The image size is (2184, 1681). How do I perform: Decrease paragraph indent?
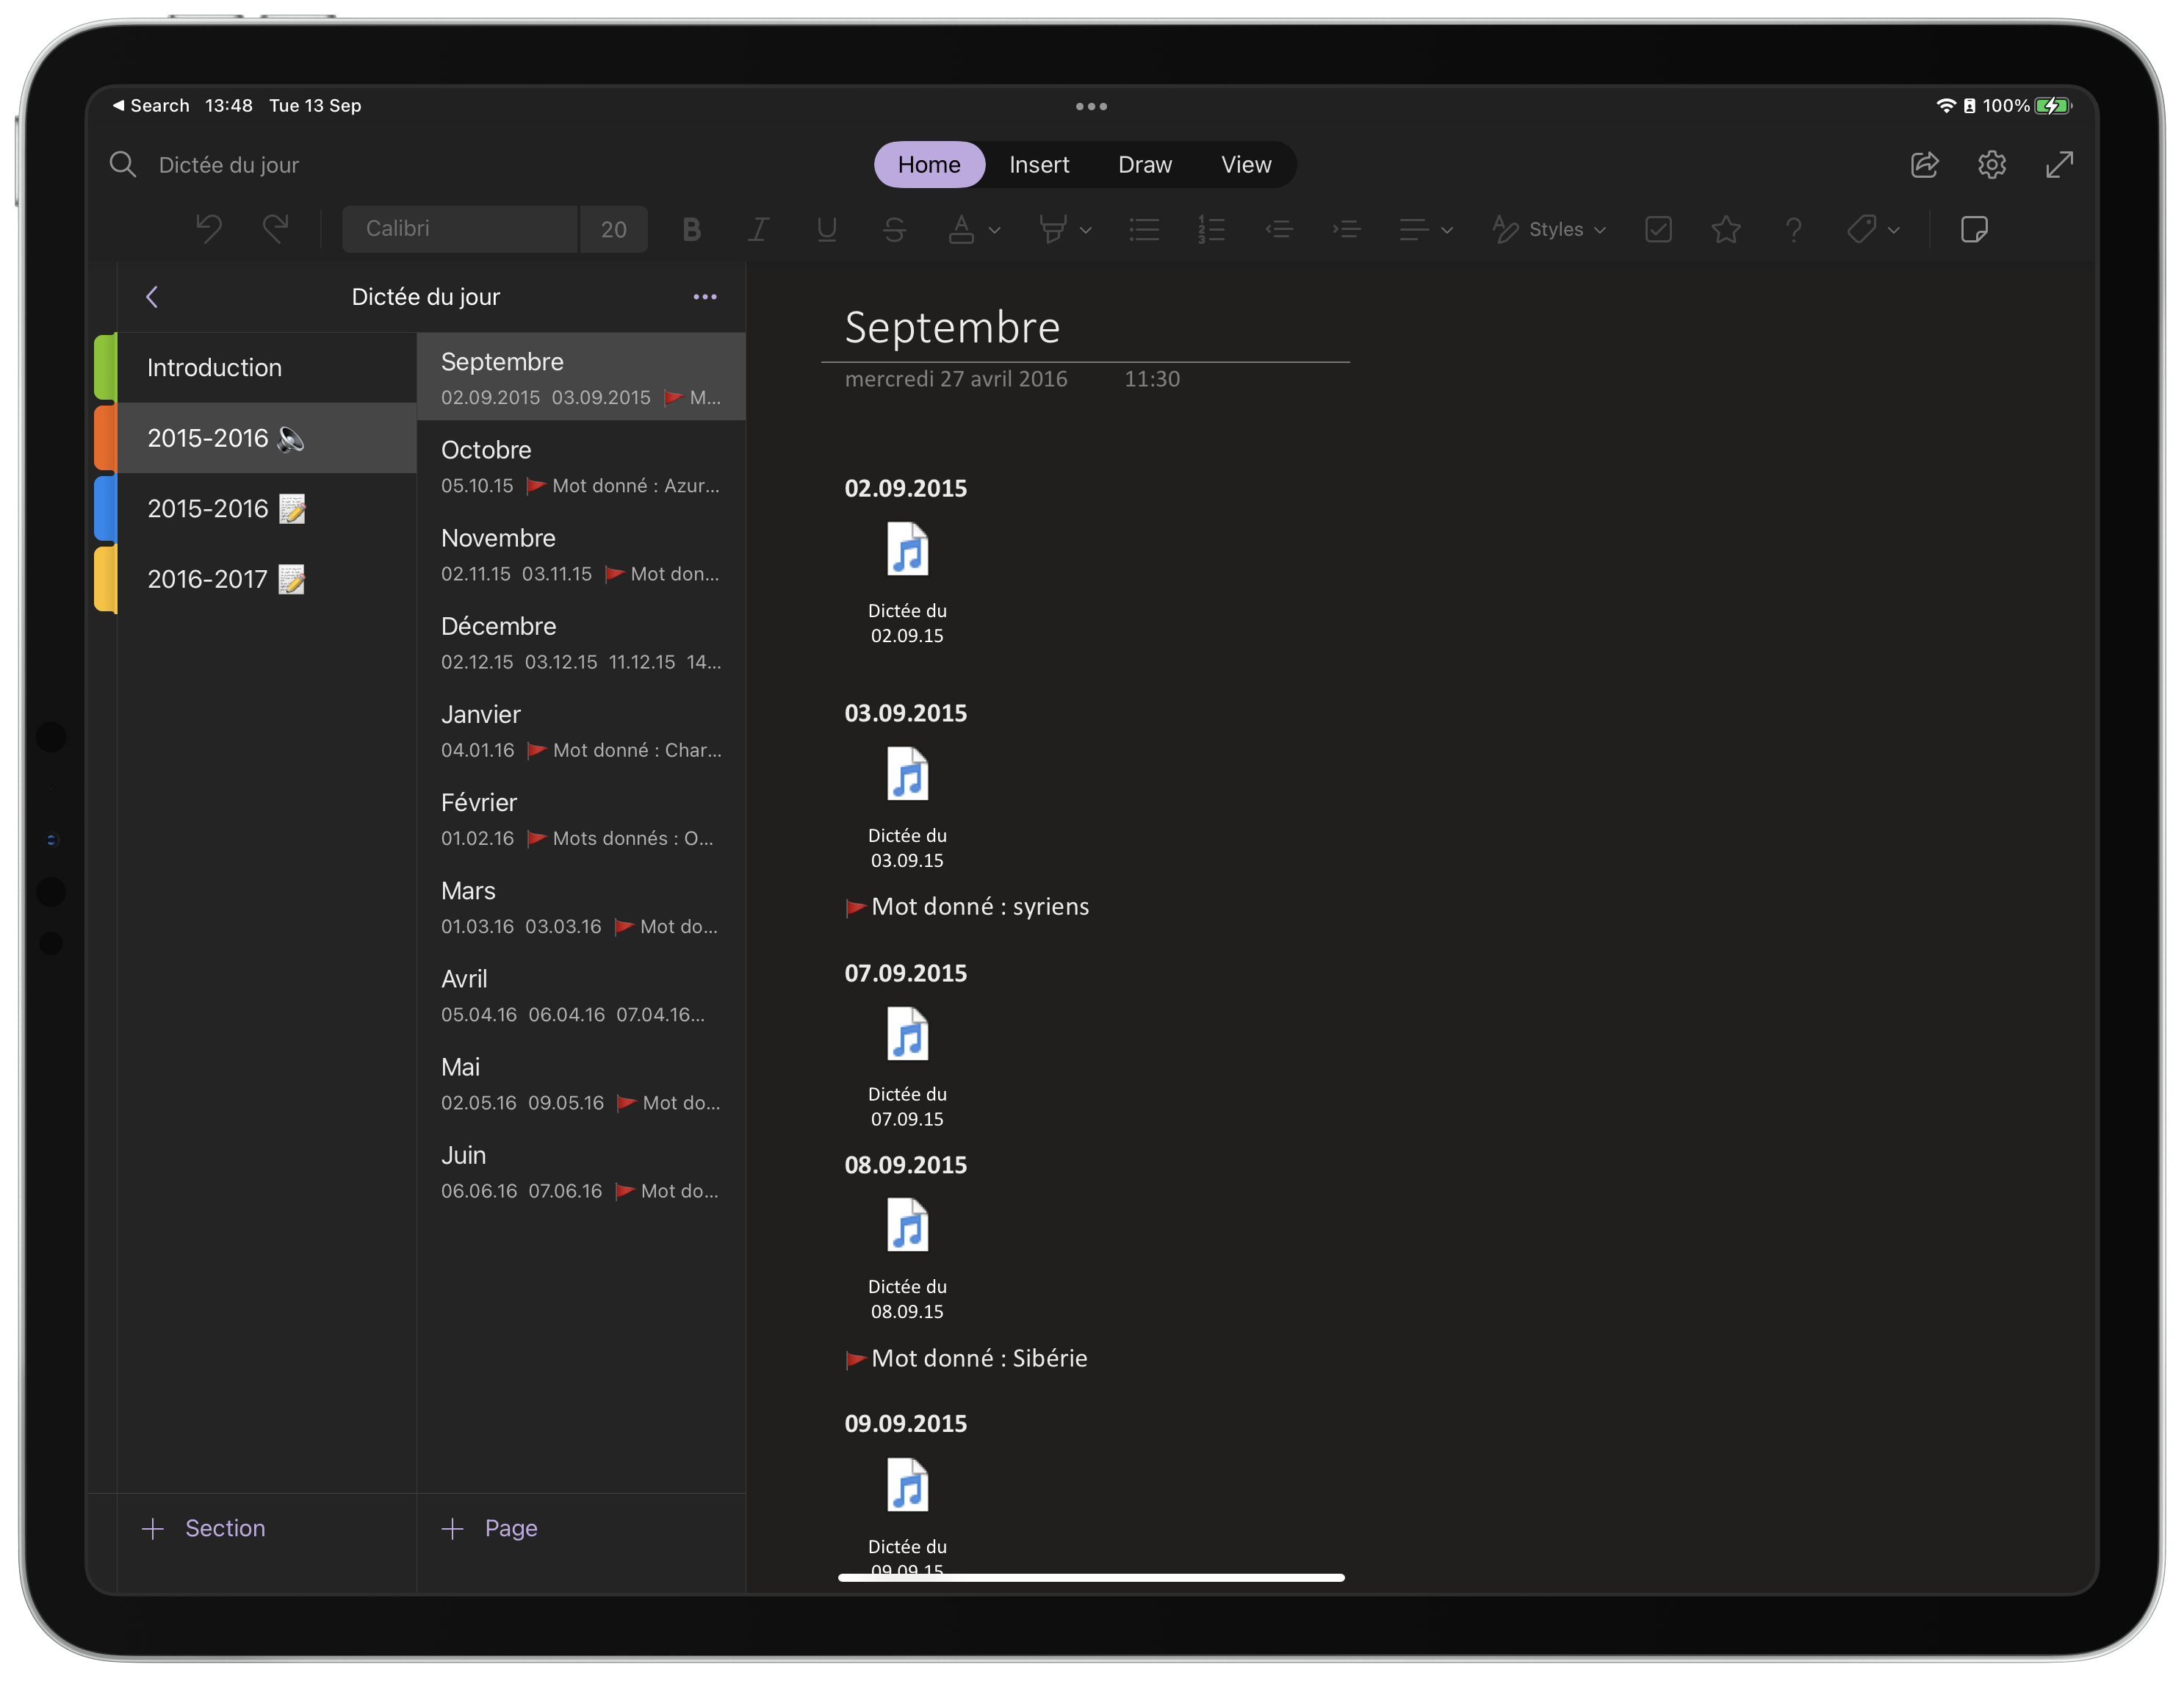pos(1279,230)
